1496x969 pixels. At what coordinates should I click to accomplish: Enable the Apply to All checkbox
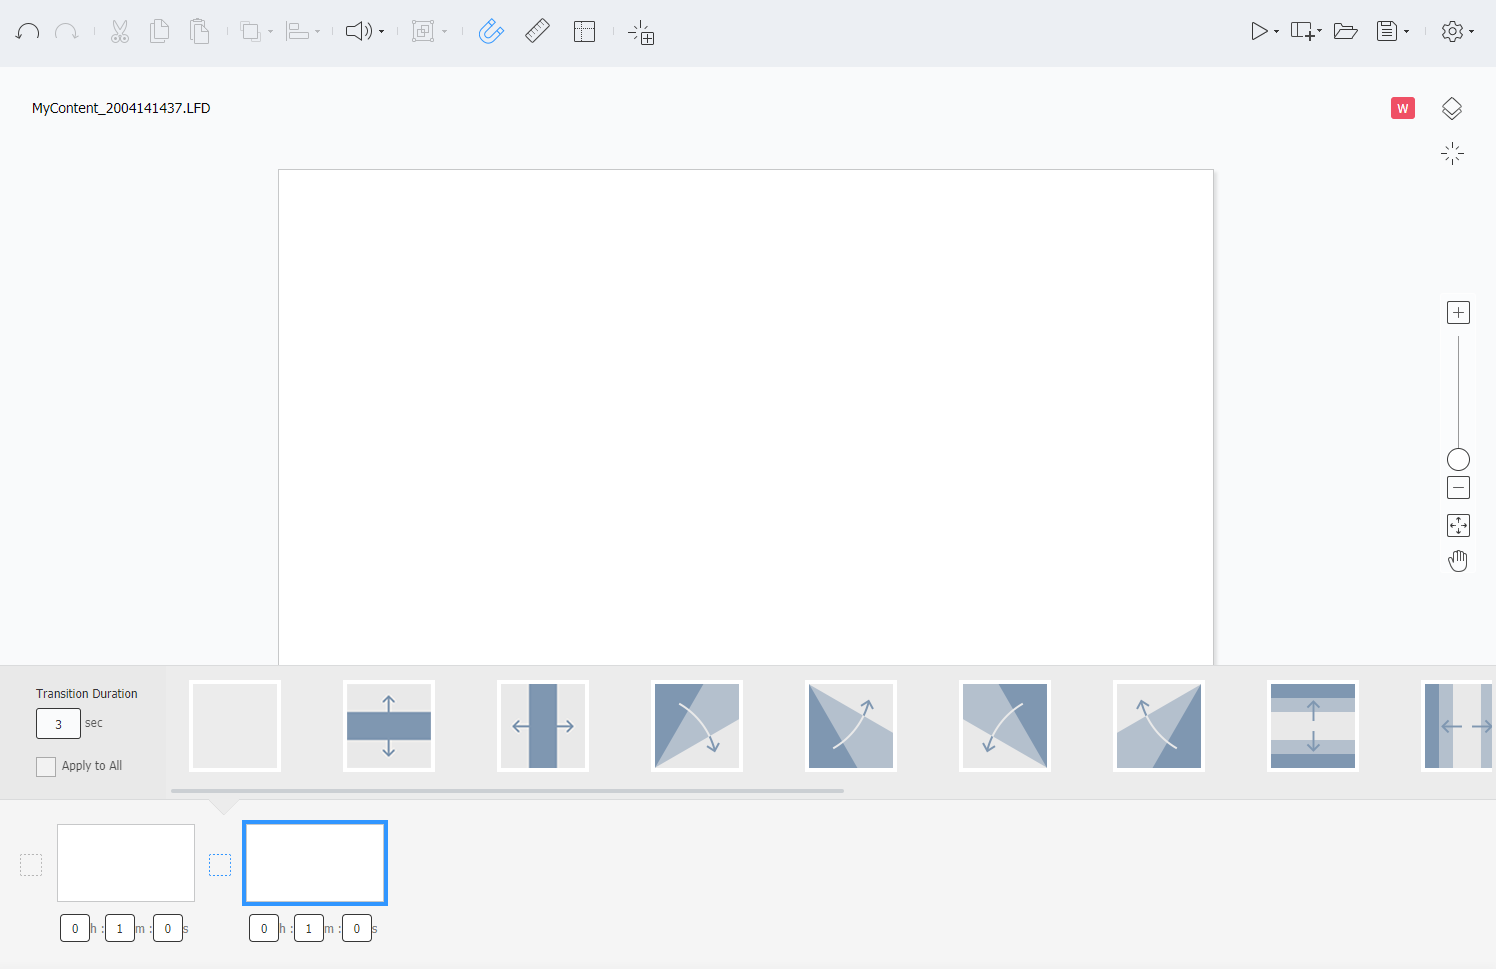[x=46, y=767]
